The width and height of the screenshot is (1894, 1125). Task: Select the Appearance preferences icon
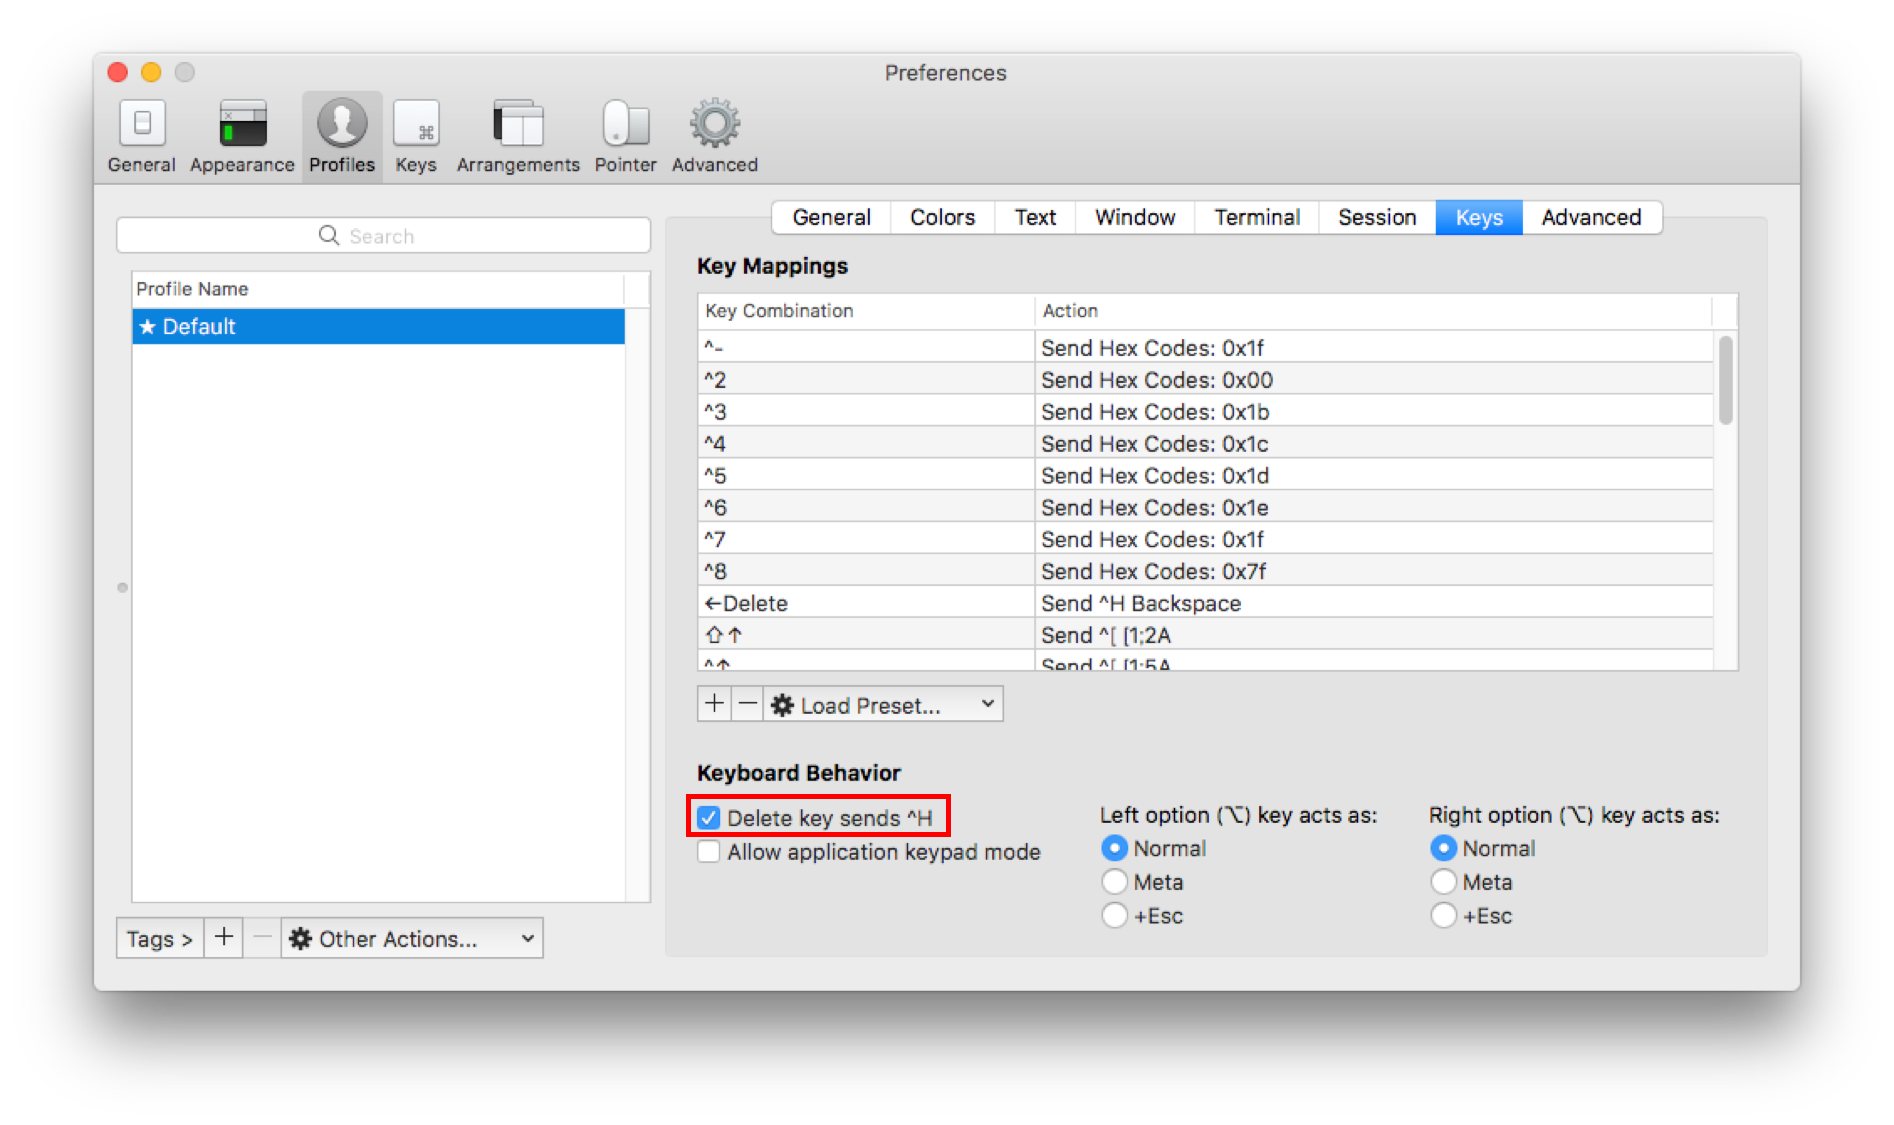tap(241, 135)
